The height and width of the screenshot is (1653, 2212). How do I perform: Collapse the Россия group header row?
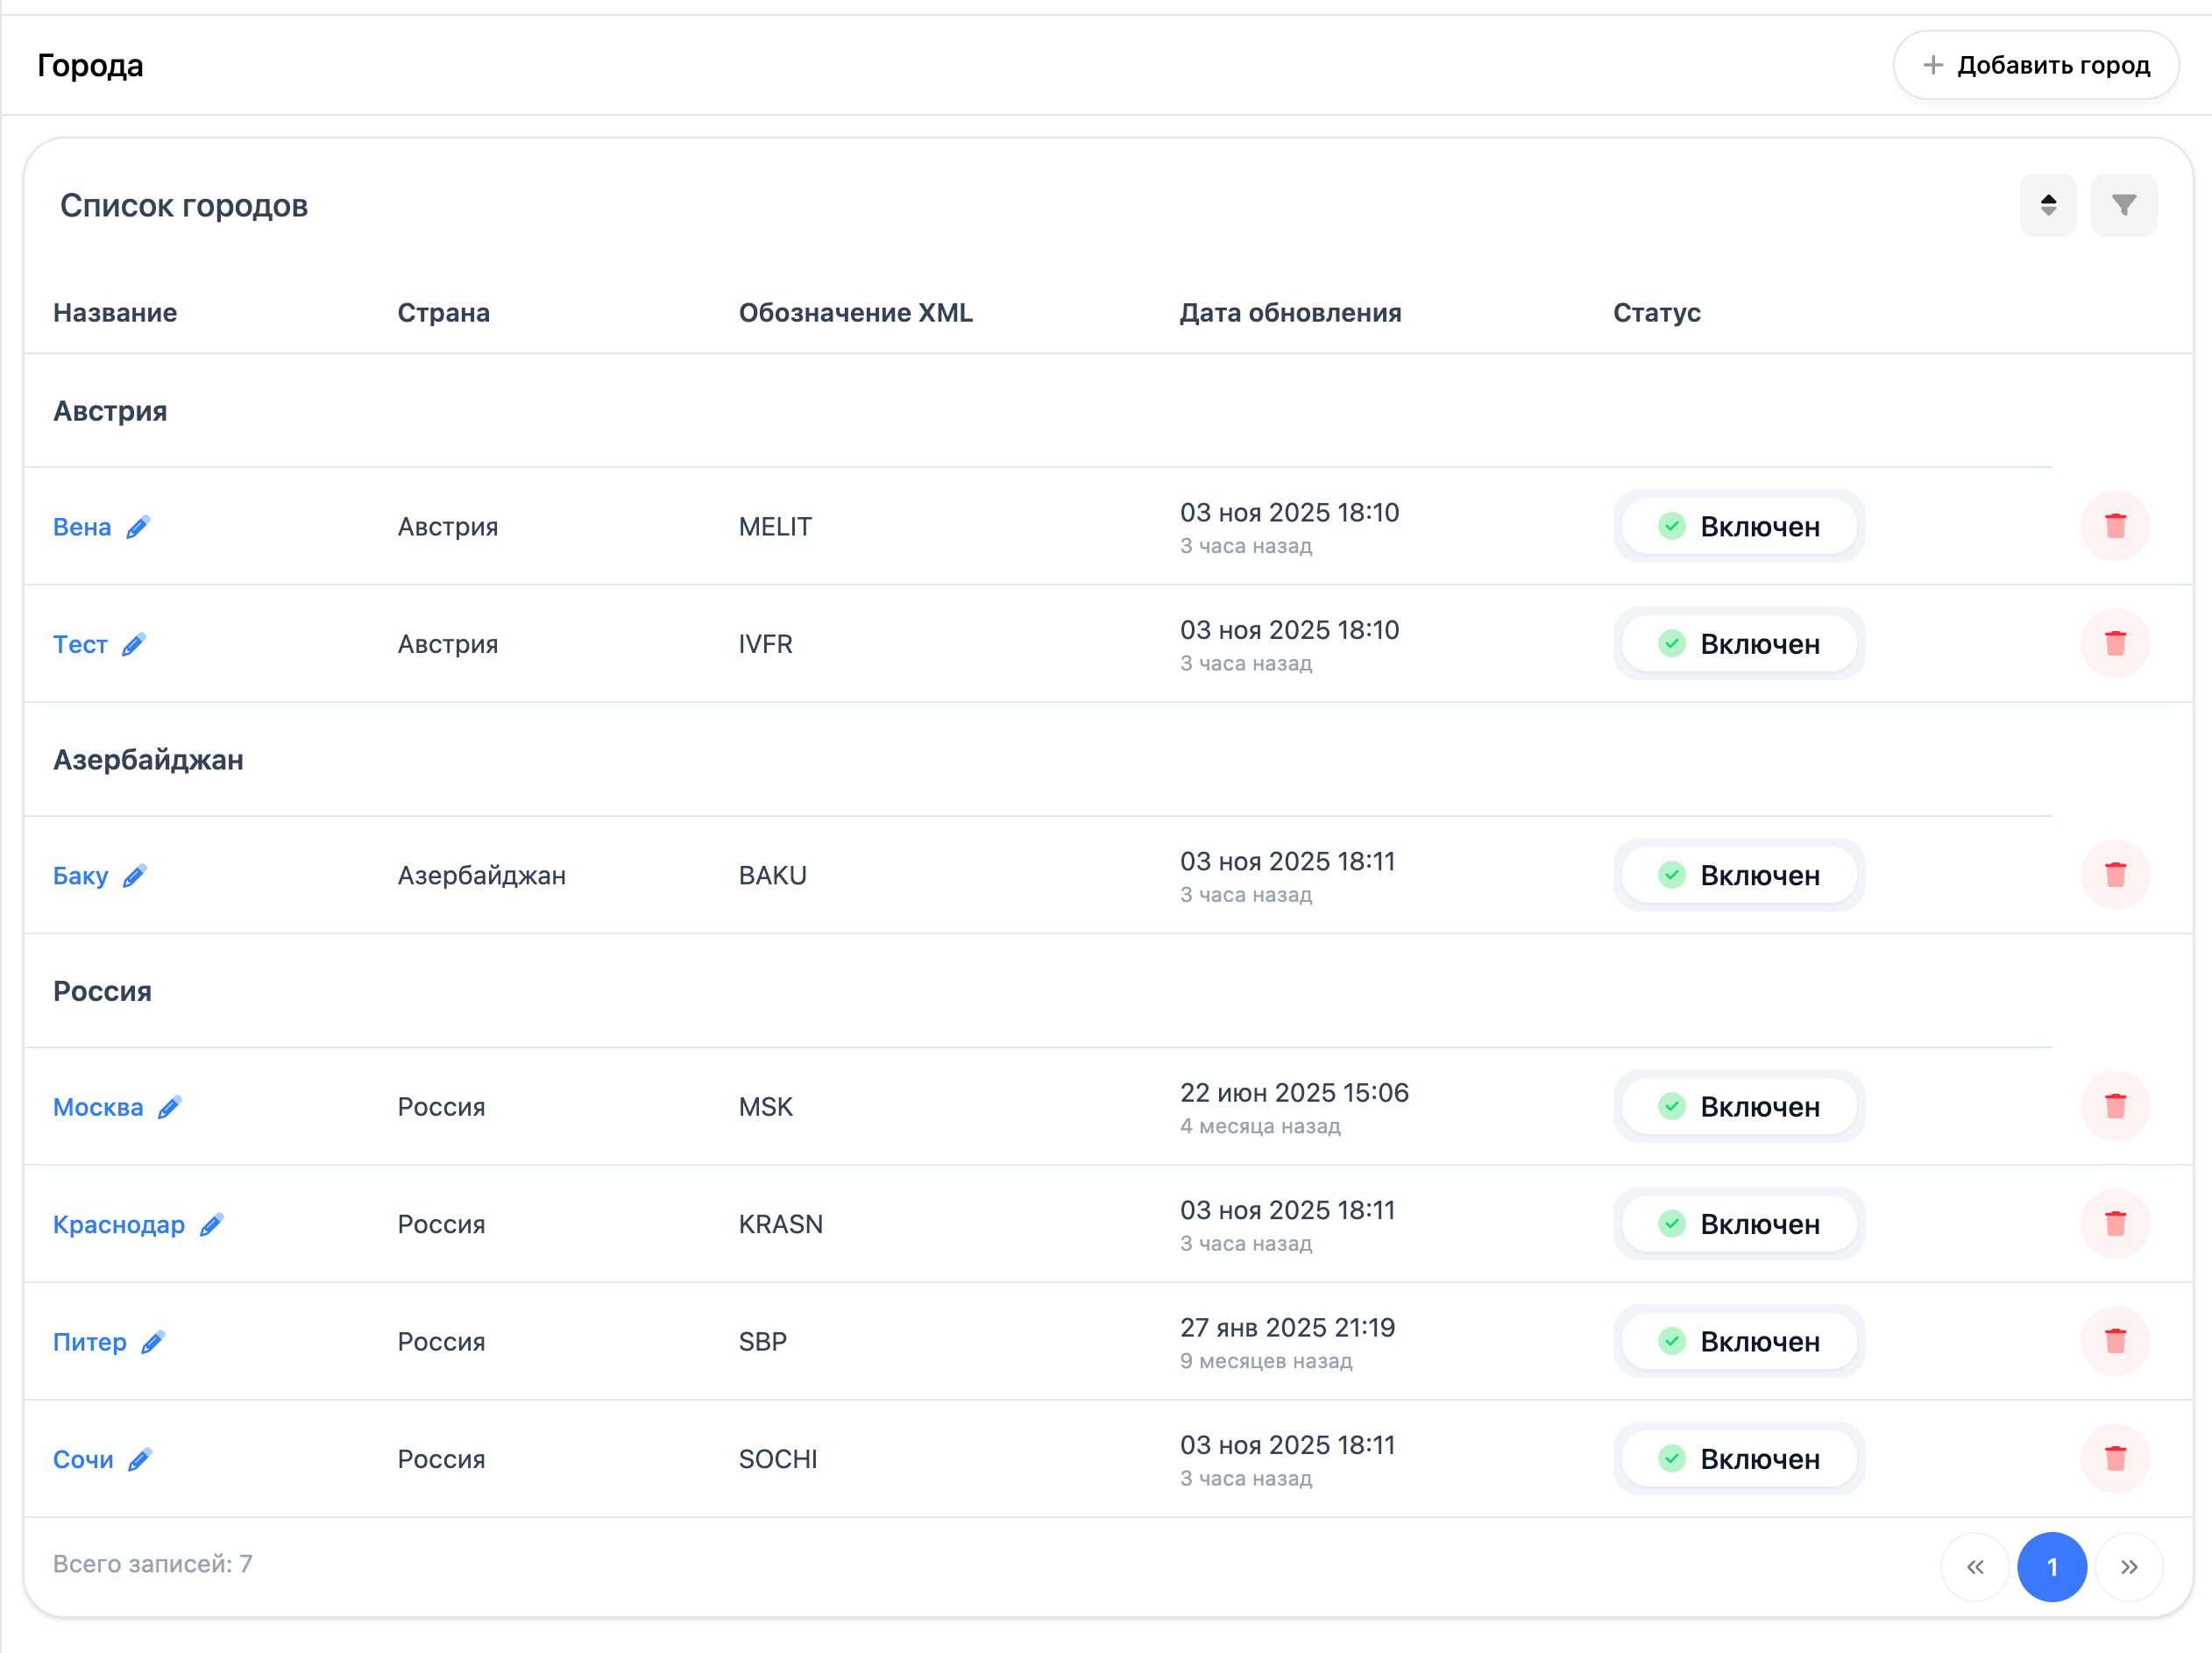click(102, 992)
